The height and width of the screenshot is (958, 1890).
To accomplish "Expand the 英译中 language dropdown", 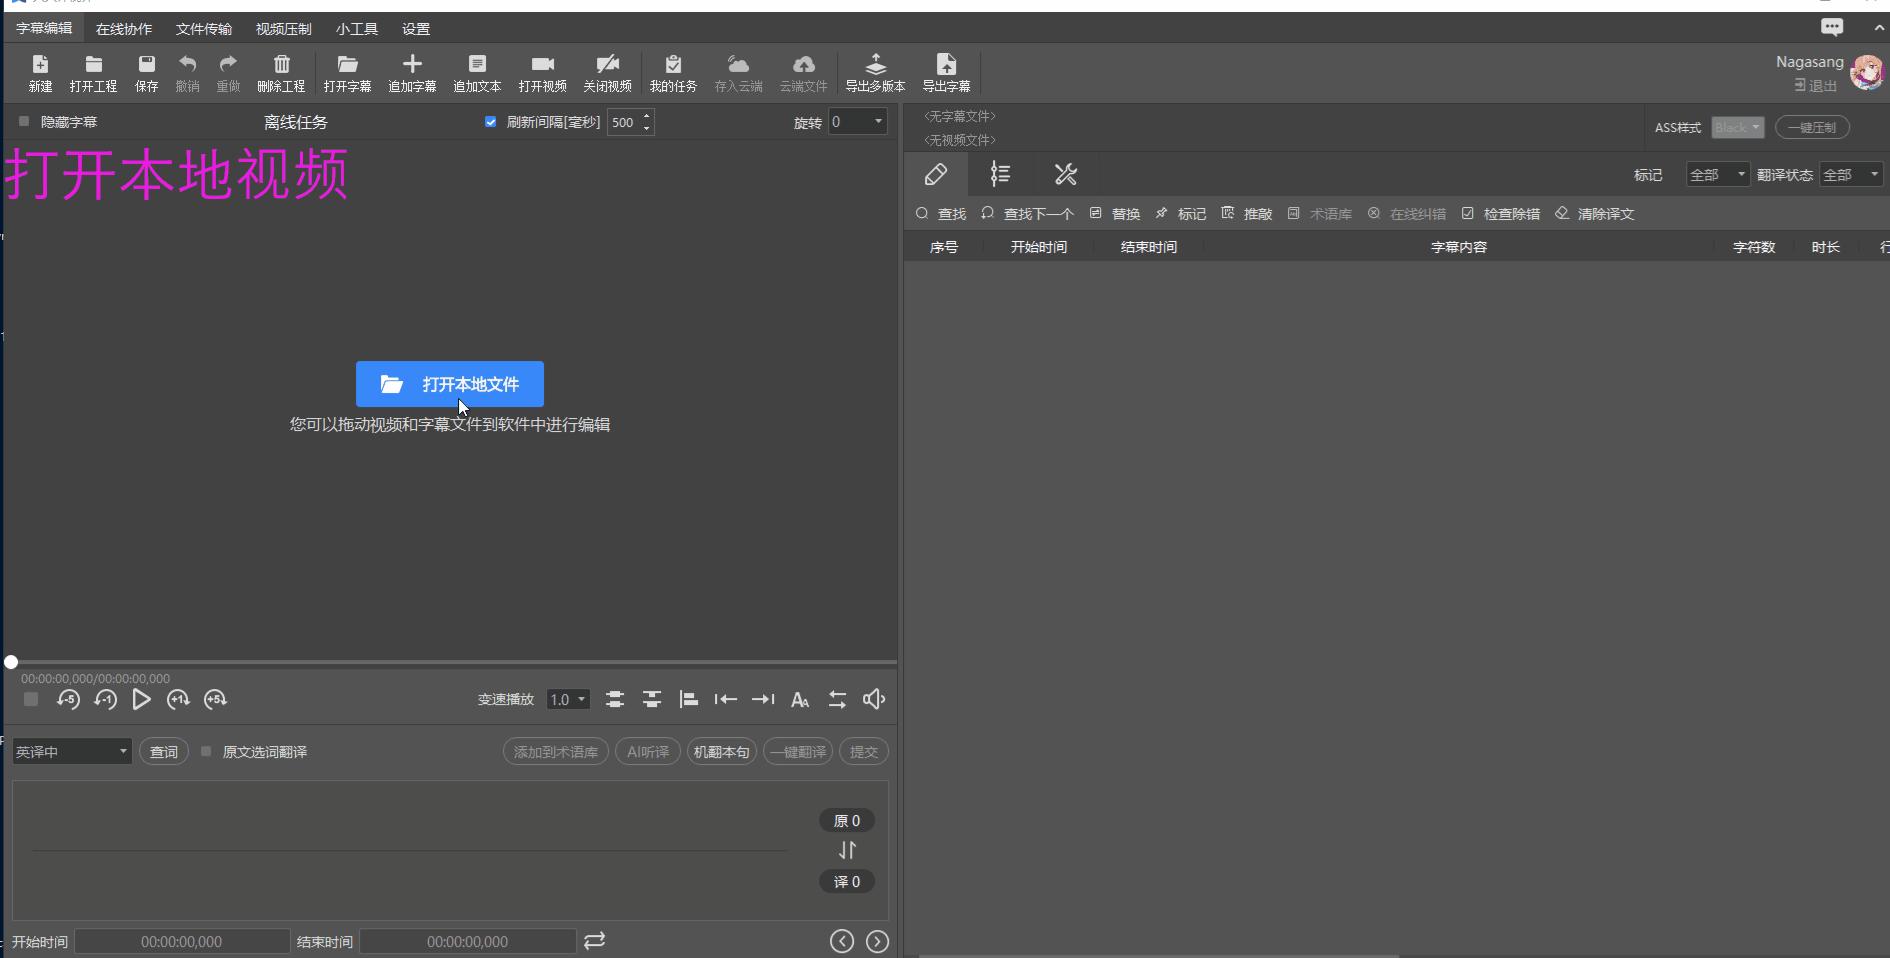I will [x=72, y=751].
